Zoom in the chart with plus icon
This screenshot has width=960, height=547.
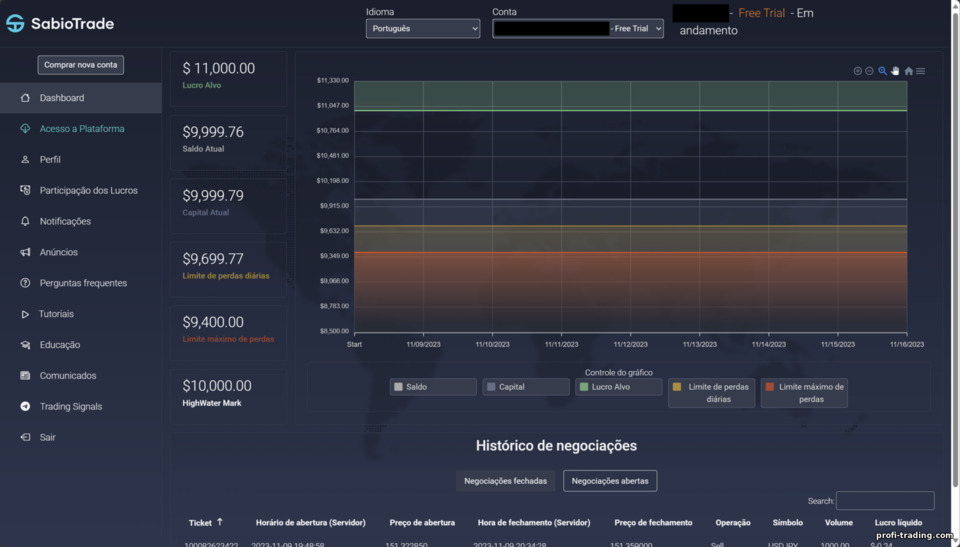[857, 71]
